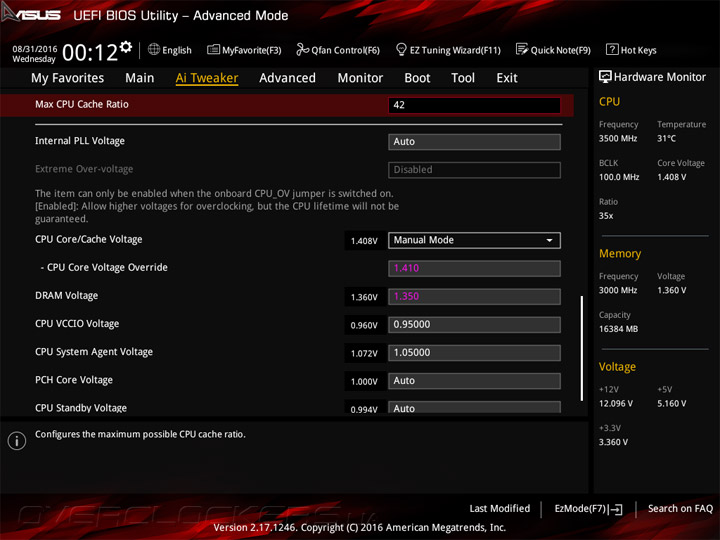720x540 pixels.
Task: Edit CPU System Agent Voltage field
Action: click(474, 353)
